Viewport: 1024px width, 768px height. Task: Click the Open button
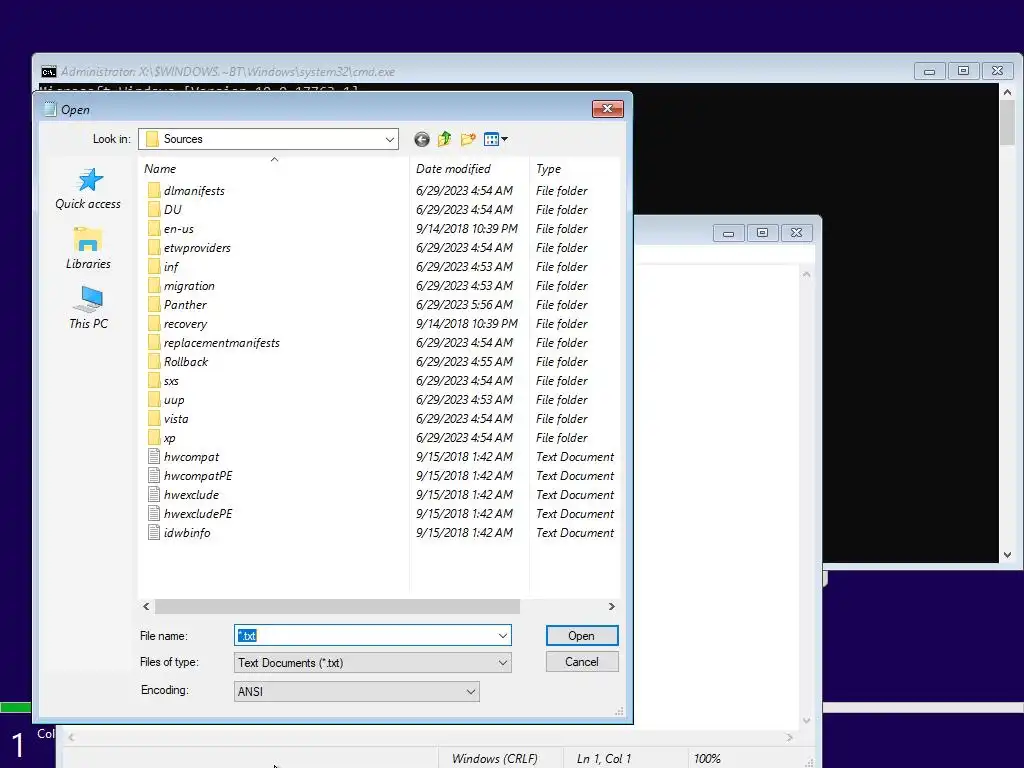click(x=582, y=635)
